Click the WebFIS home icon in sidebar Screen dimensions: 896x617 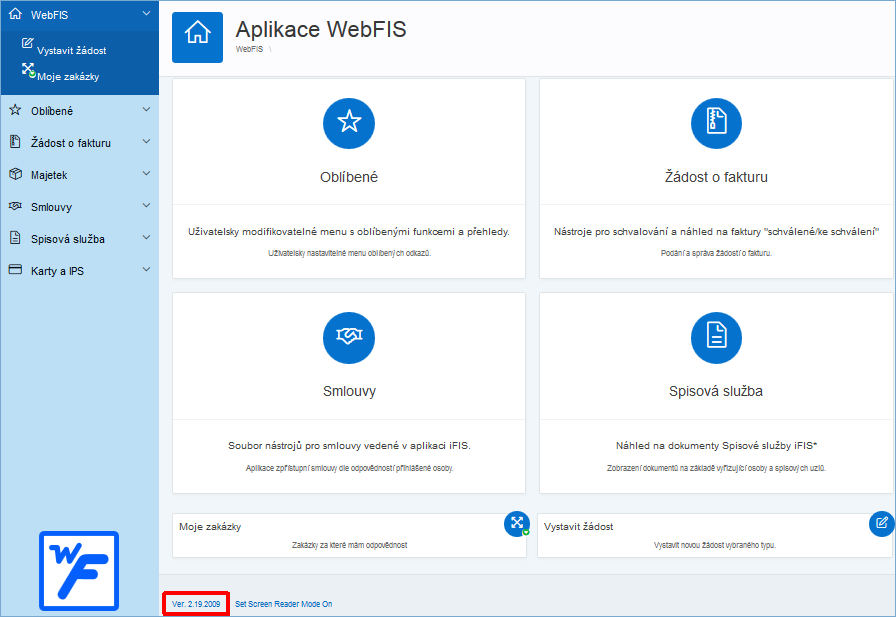[15, 14]
